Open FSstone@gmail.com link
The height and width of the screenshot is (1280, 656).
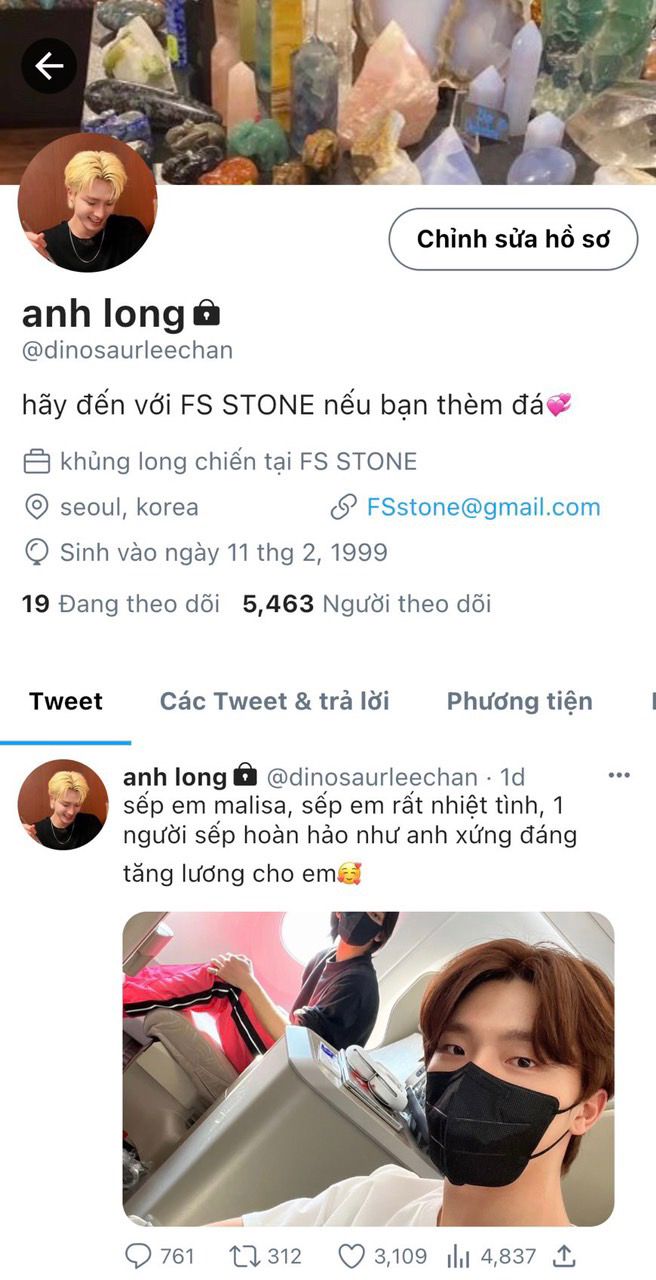483,507
